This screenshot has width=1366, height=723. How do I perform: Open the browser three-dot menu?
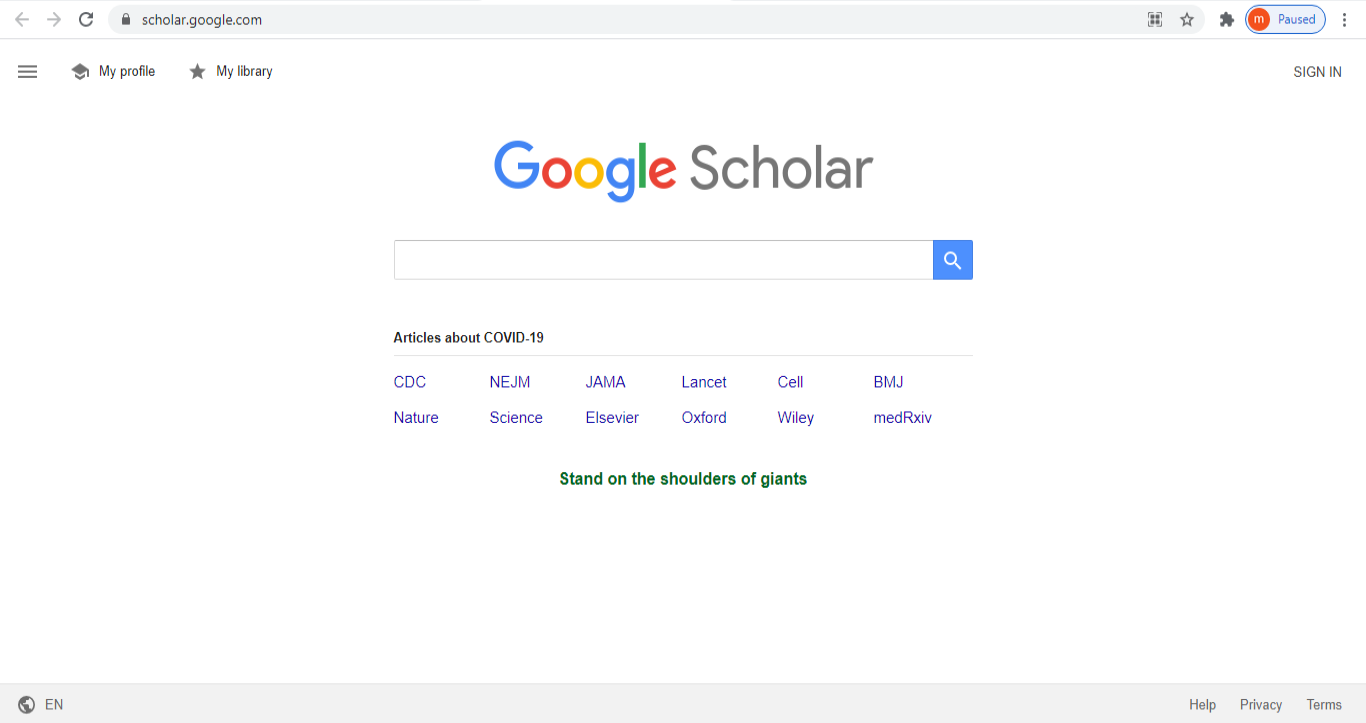click(x=1345, y=18)
